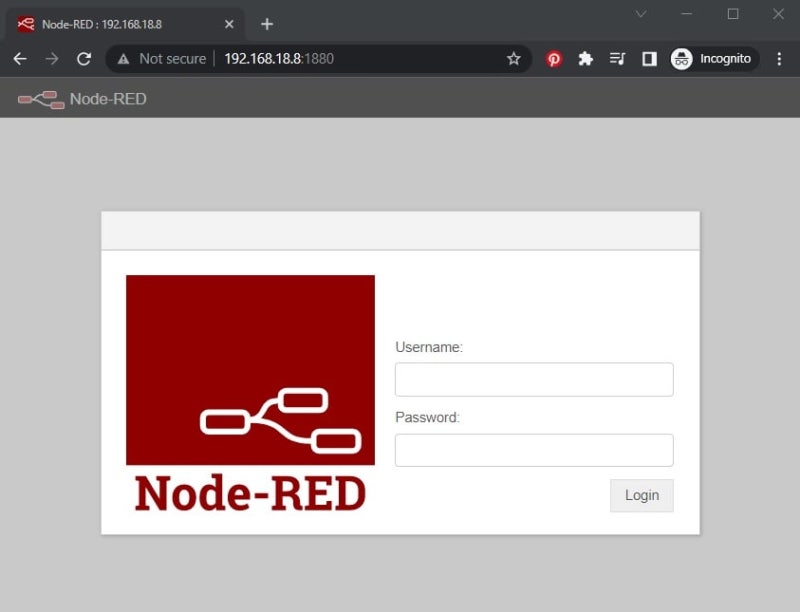
Task: Open the Chrome extensions puzzle icon
Action: coord(586,59)
